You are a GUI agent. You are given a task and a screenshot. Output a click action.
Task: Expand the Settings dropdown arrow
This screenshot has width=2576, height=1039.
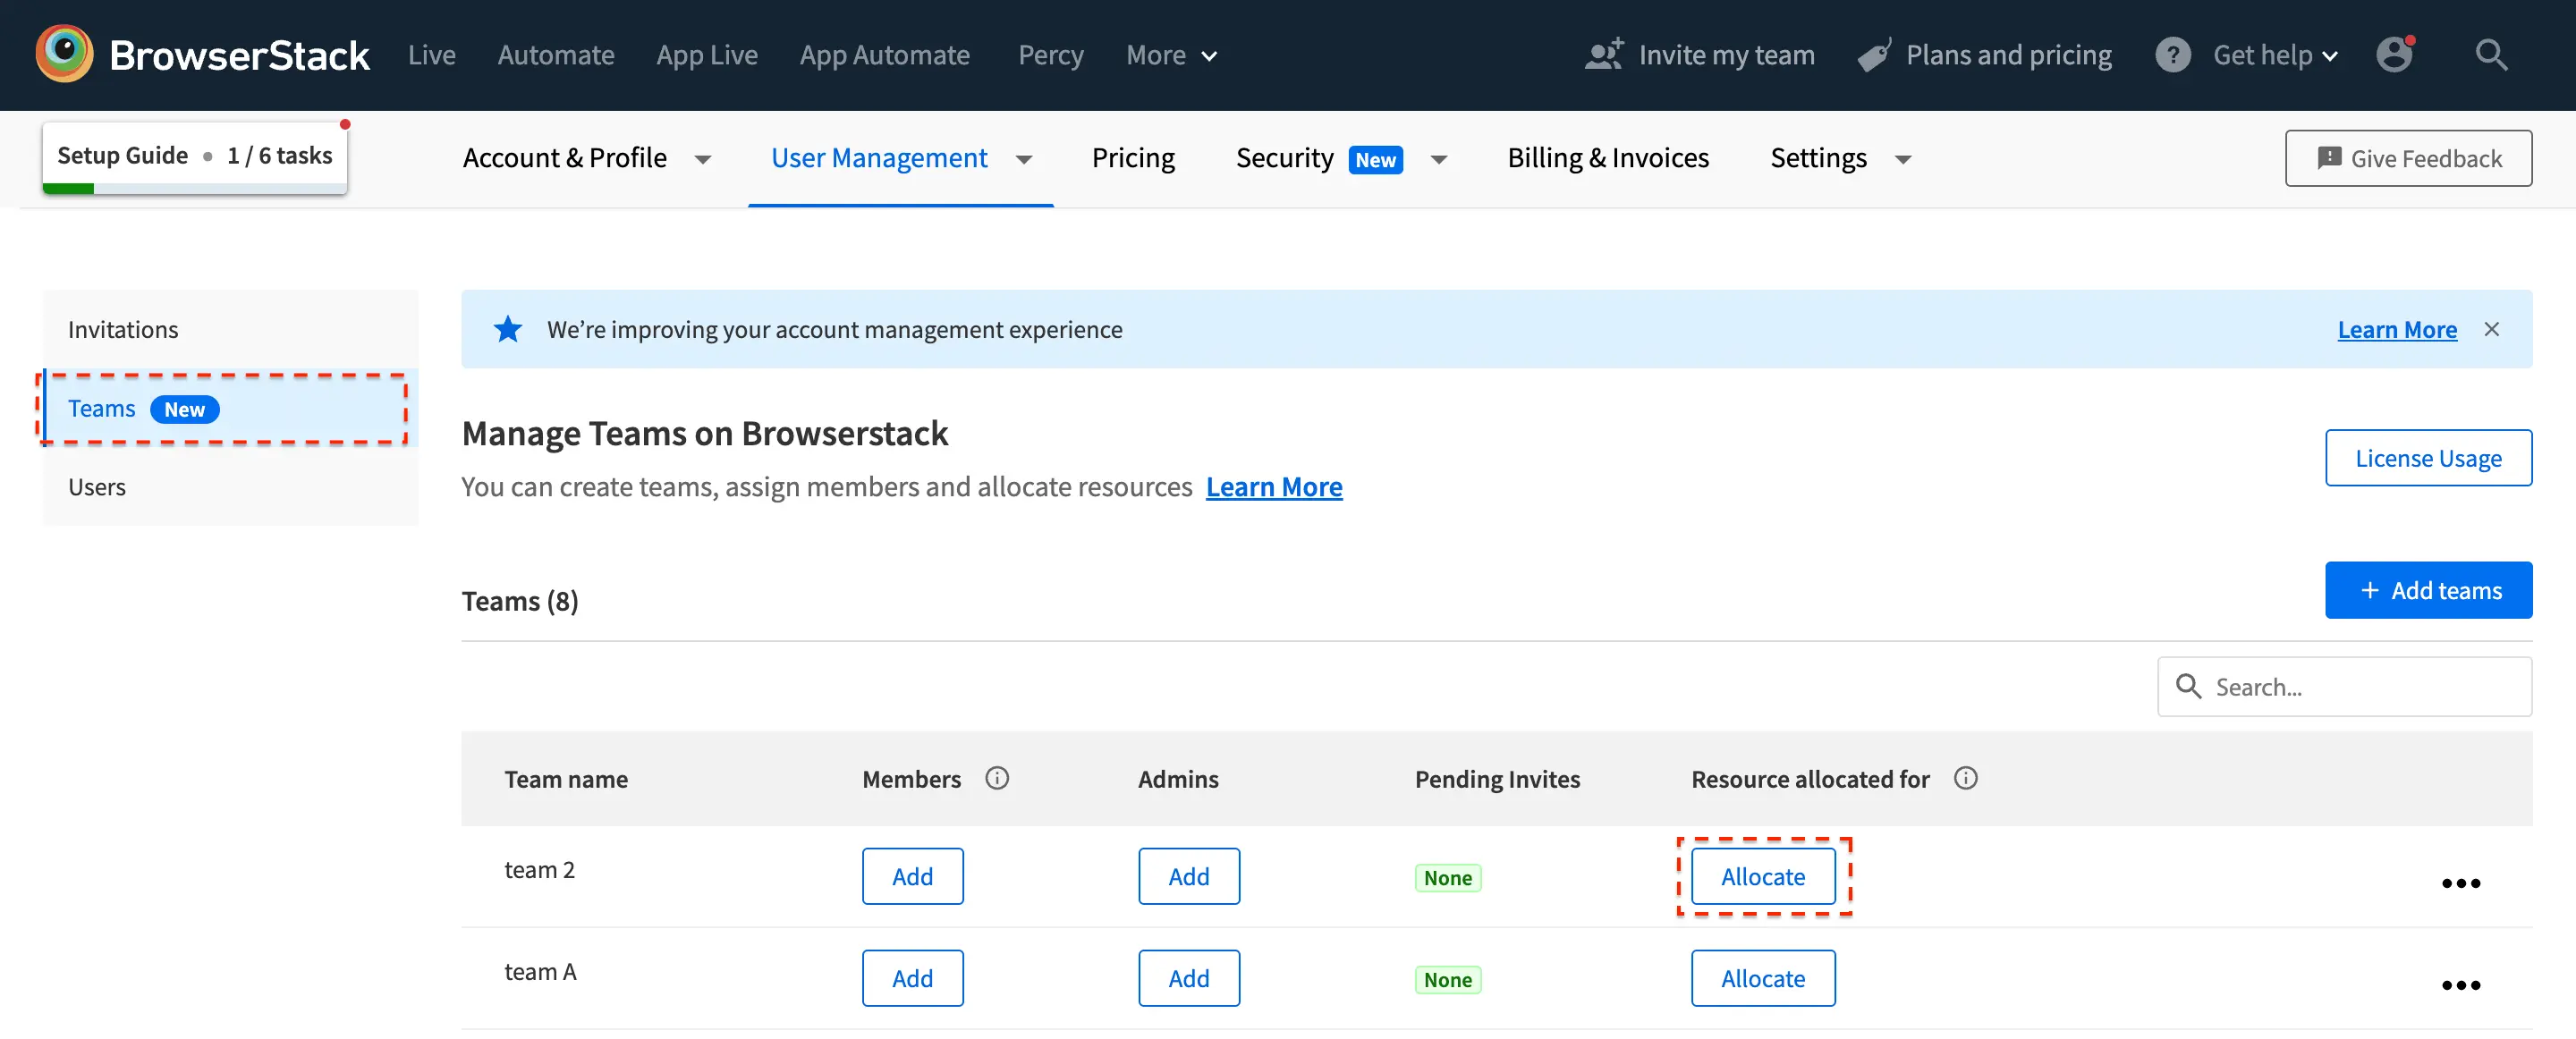(1903, 159)
